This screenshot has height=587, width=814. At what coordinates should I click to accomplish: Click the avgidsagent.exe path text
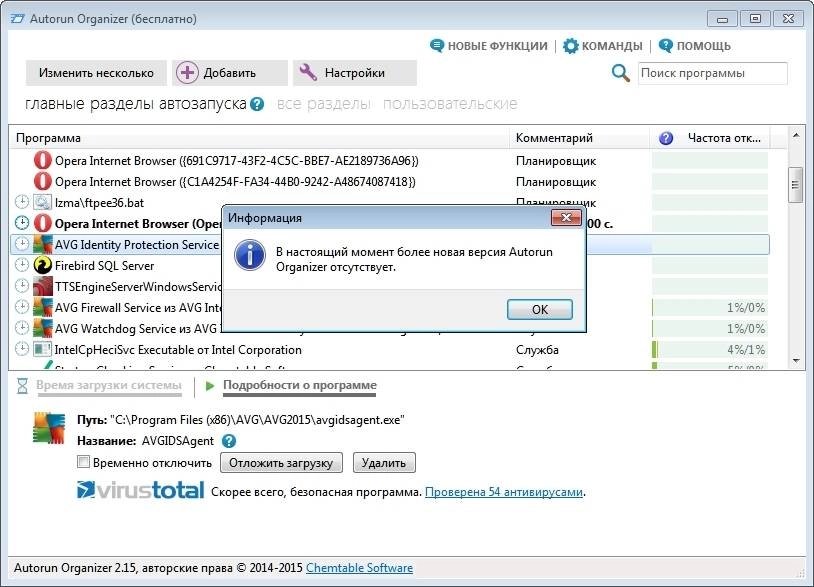tap(257, 420)
